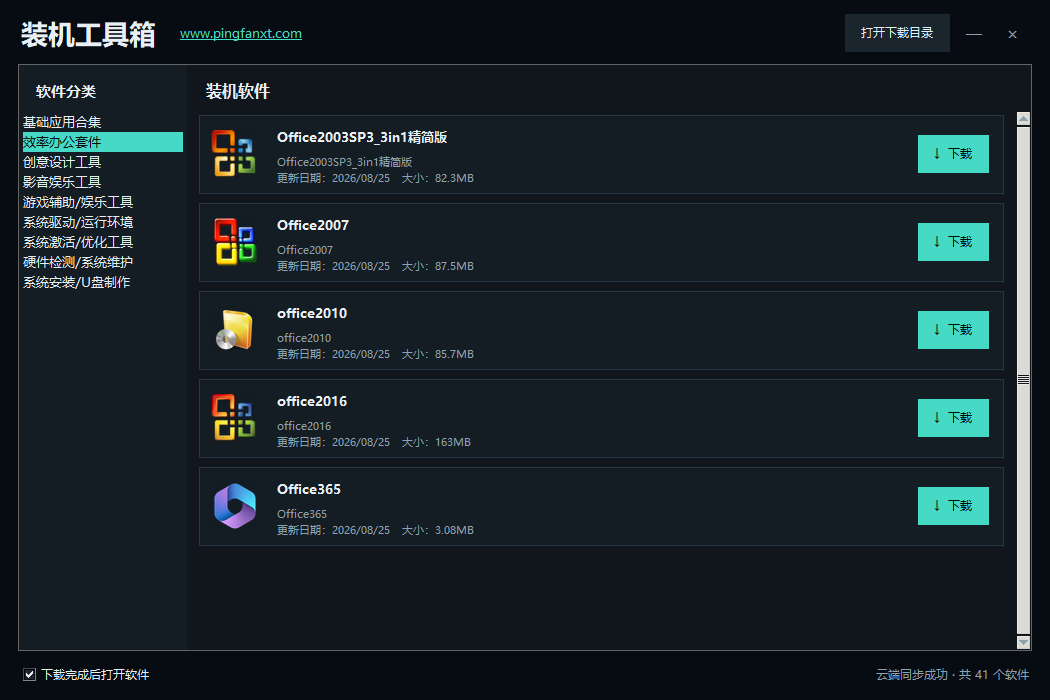Select 系统激活/优化工具 category
1050x700 pixels.
[x=102, y=242]
